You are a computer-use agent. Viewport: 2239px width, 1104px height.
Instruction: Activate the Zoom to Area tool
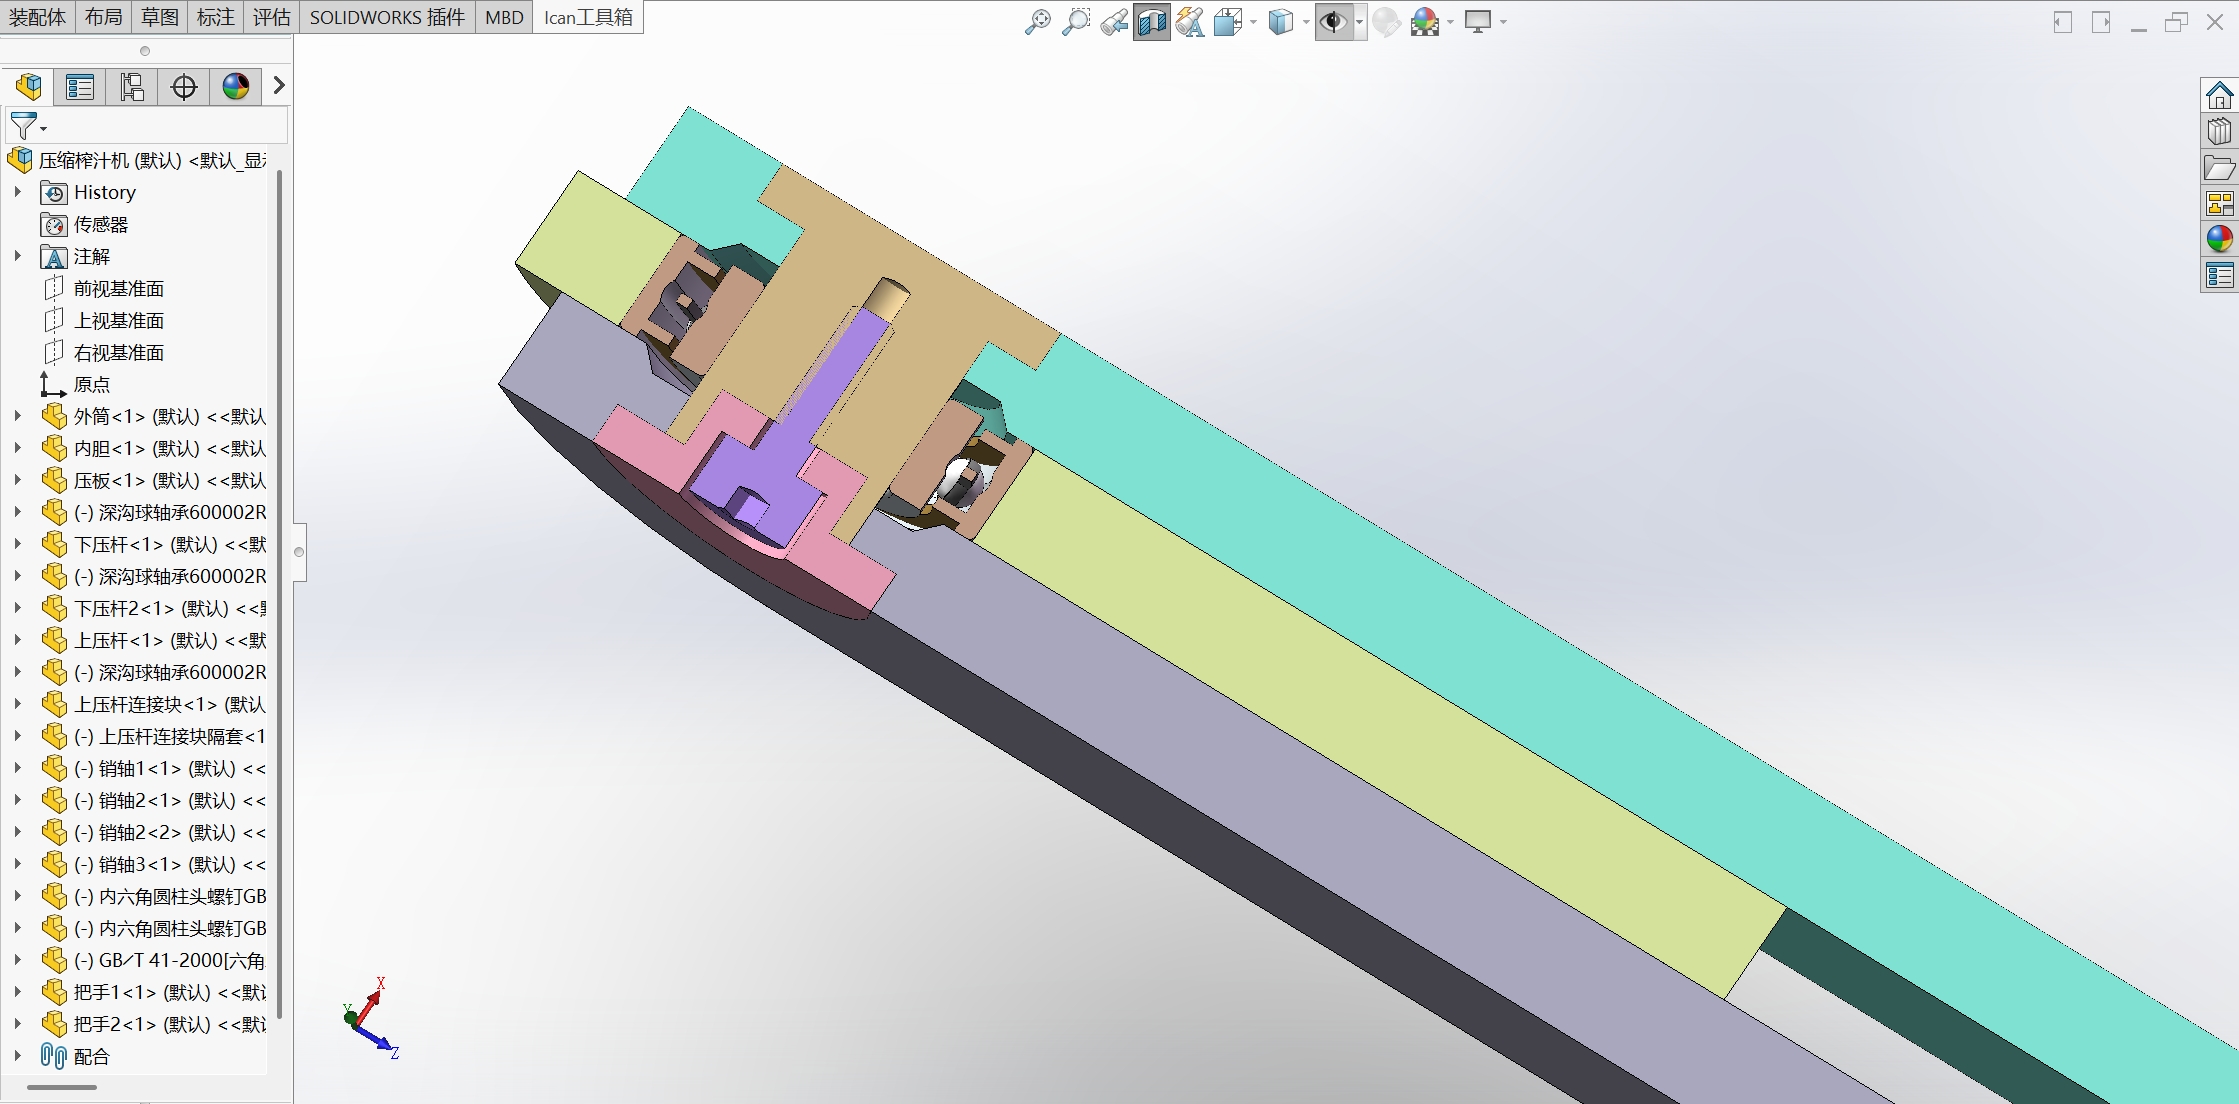pos(1076,22)
